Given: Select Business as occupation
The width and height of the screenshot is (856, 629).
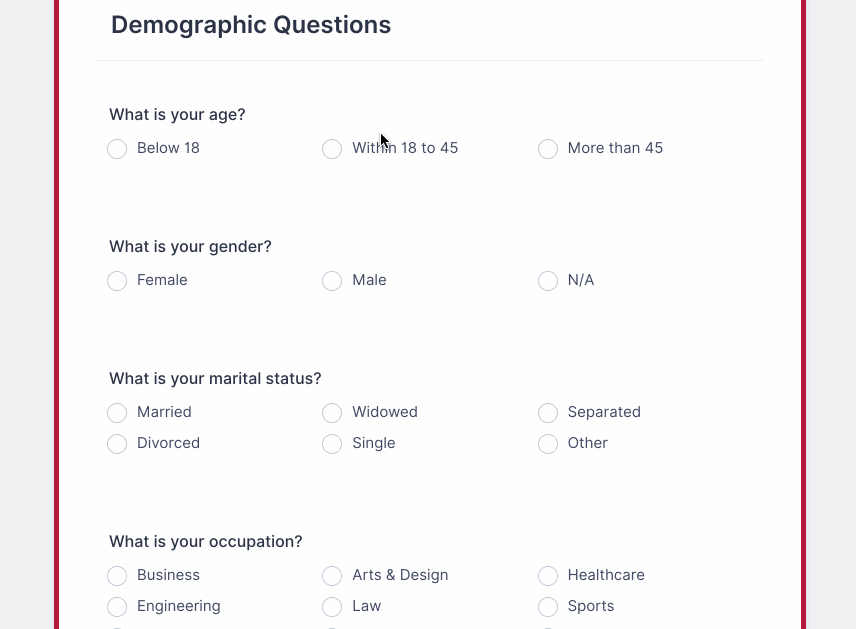Looking at the screenshot, I should click(117, 576).
